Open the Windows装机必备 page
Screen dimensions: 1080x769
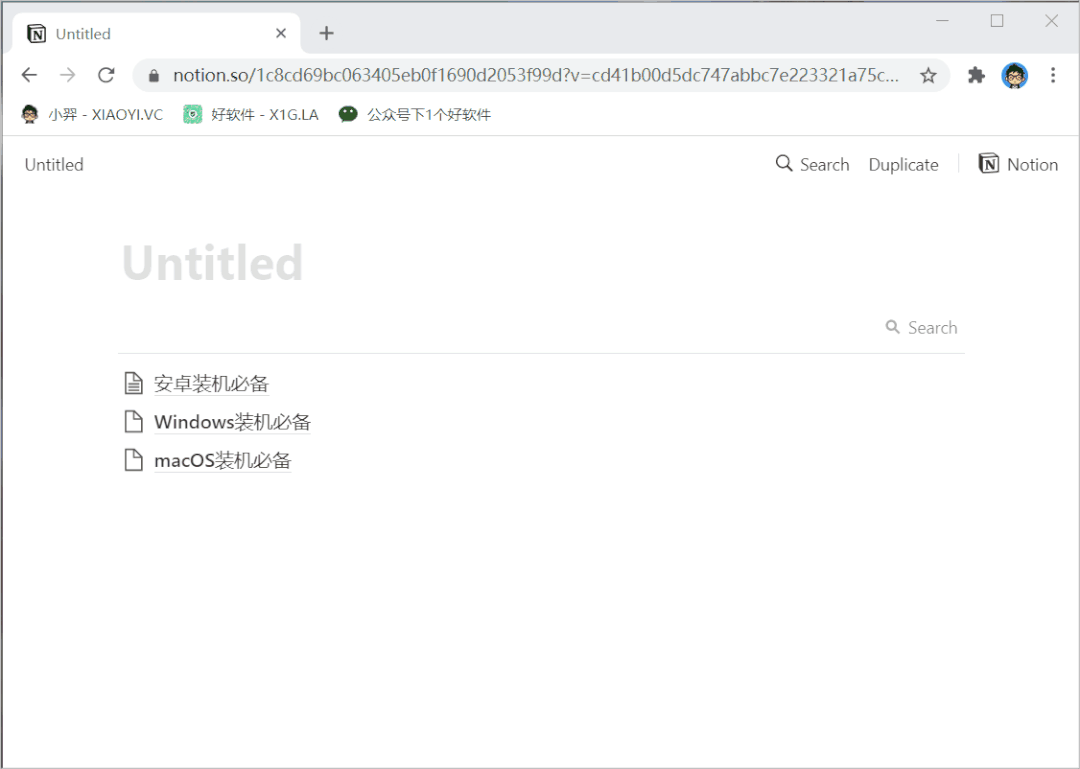[233, 422]
